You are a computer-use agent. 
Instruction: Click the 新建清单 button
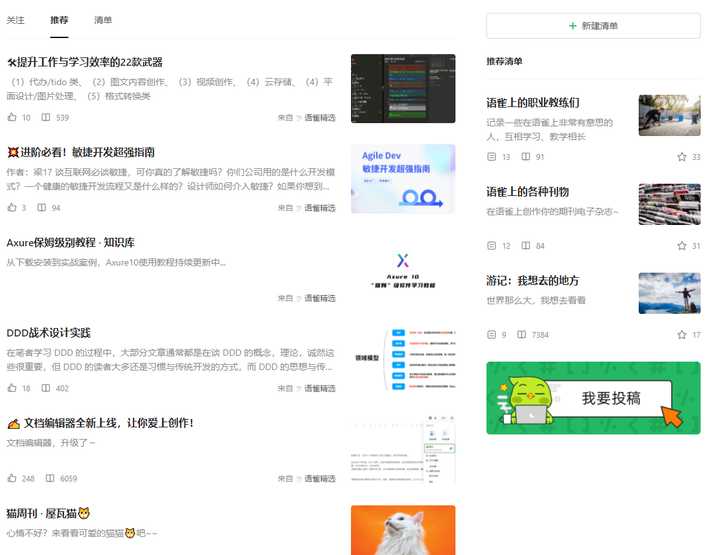click(593, 26)
